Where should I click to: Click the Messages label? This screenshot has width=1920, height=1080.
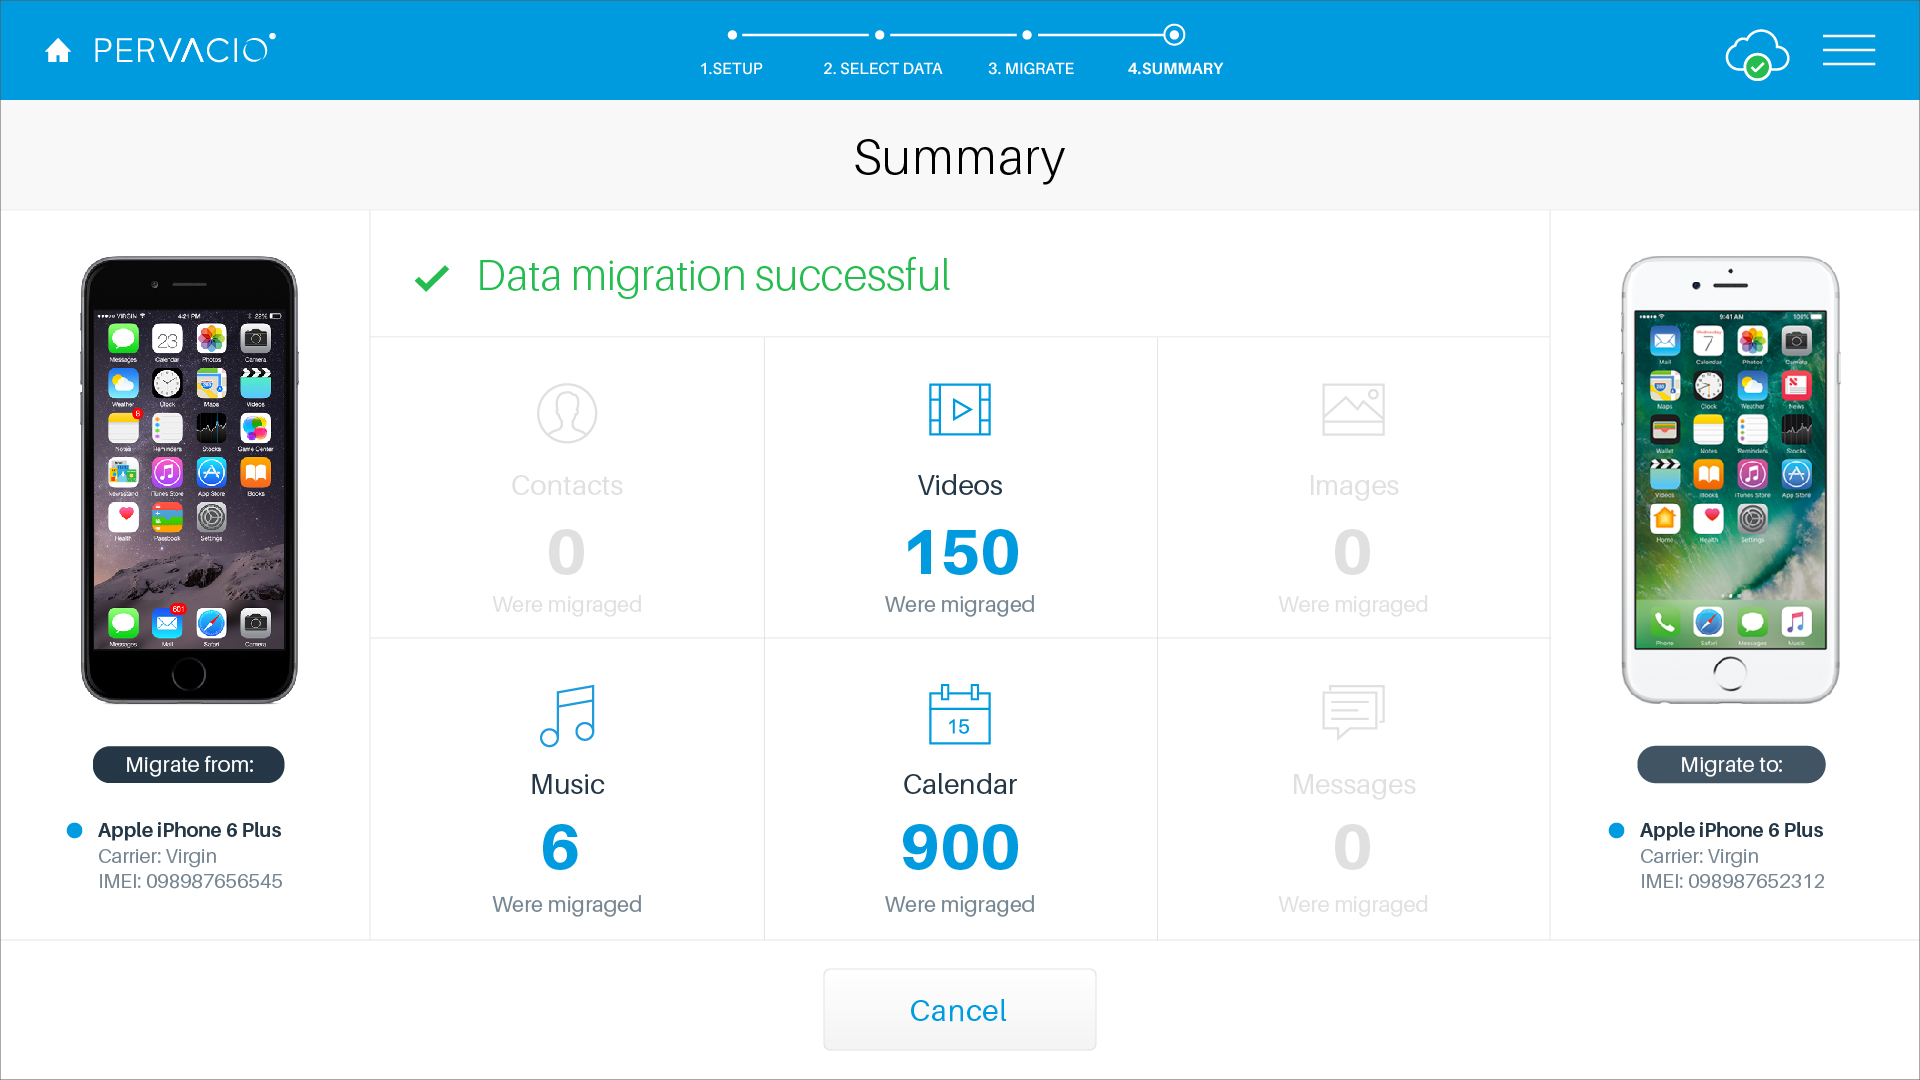[1354, 785]
